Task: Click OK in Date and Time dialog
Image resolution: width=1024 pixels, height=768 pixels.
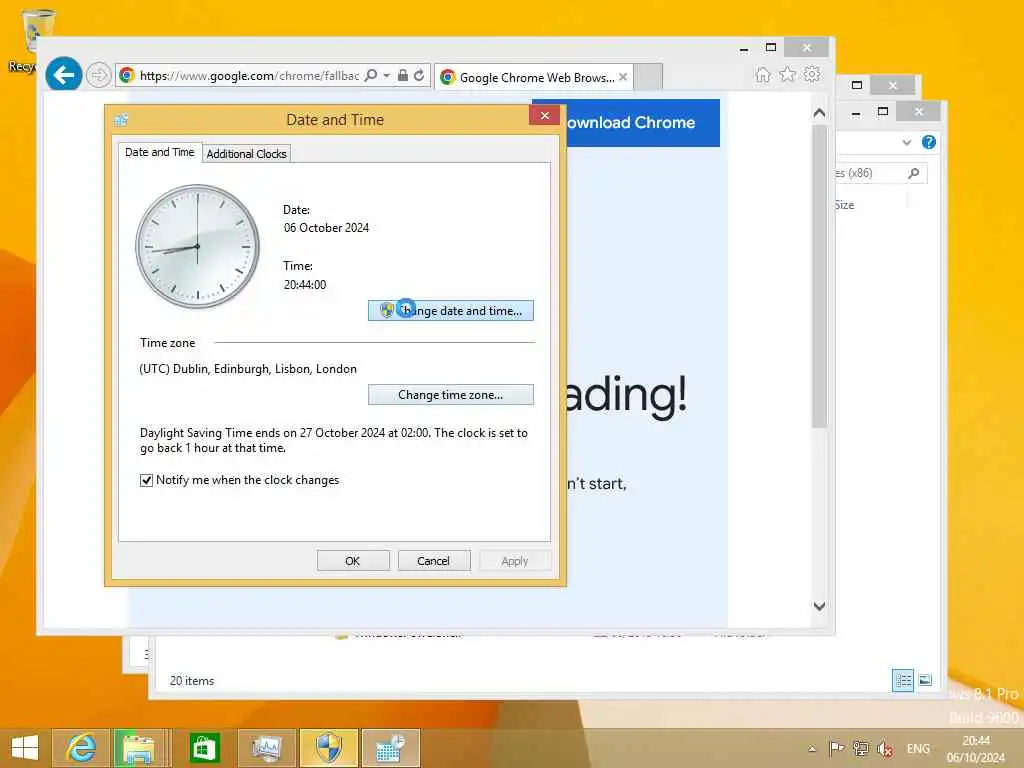Action: (x=353, y=561)
